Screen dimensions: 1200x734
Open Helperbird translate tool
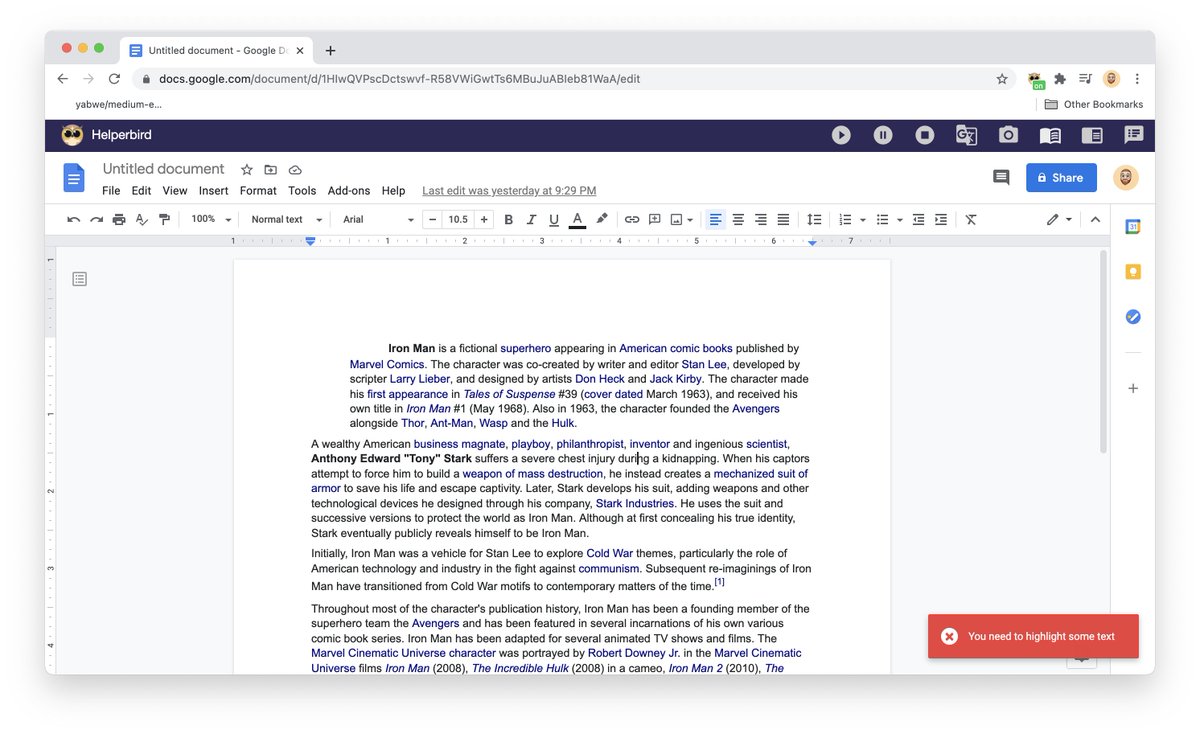pyautogui.click(x=966, y=135)
